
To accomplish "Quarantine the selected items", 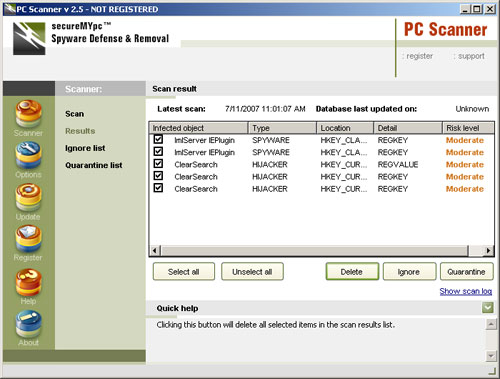I will point(466,272).
